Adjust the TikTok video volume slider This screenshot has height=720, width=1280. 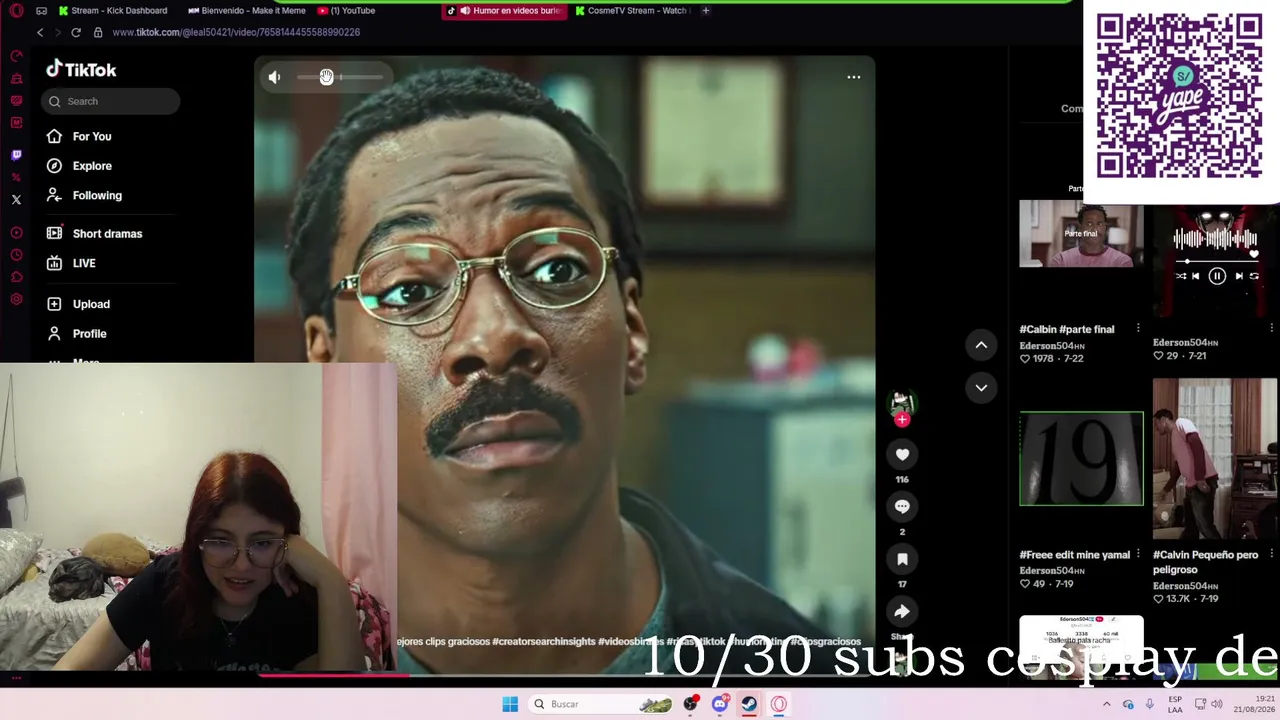coord(339,77)
